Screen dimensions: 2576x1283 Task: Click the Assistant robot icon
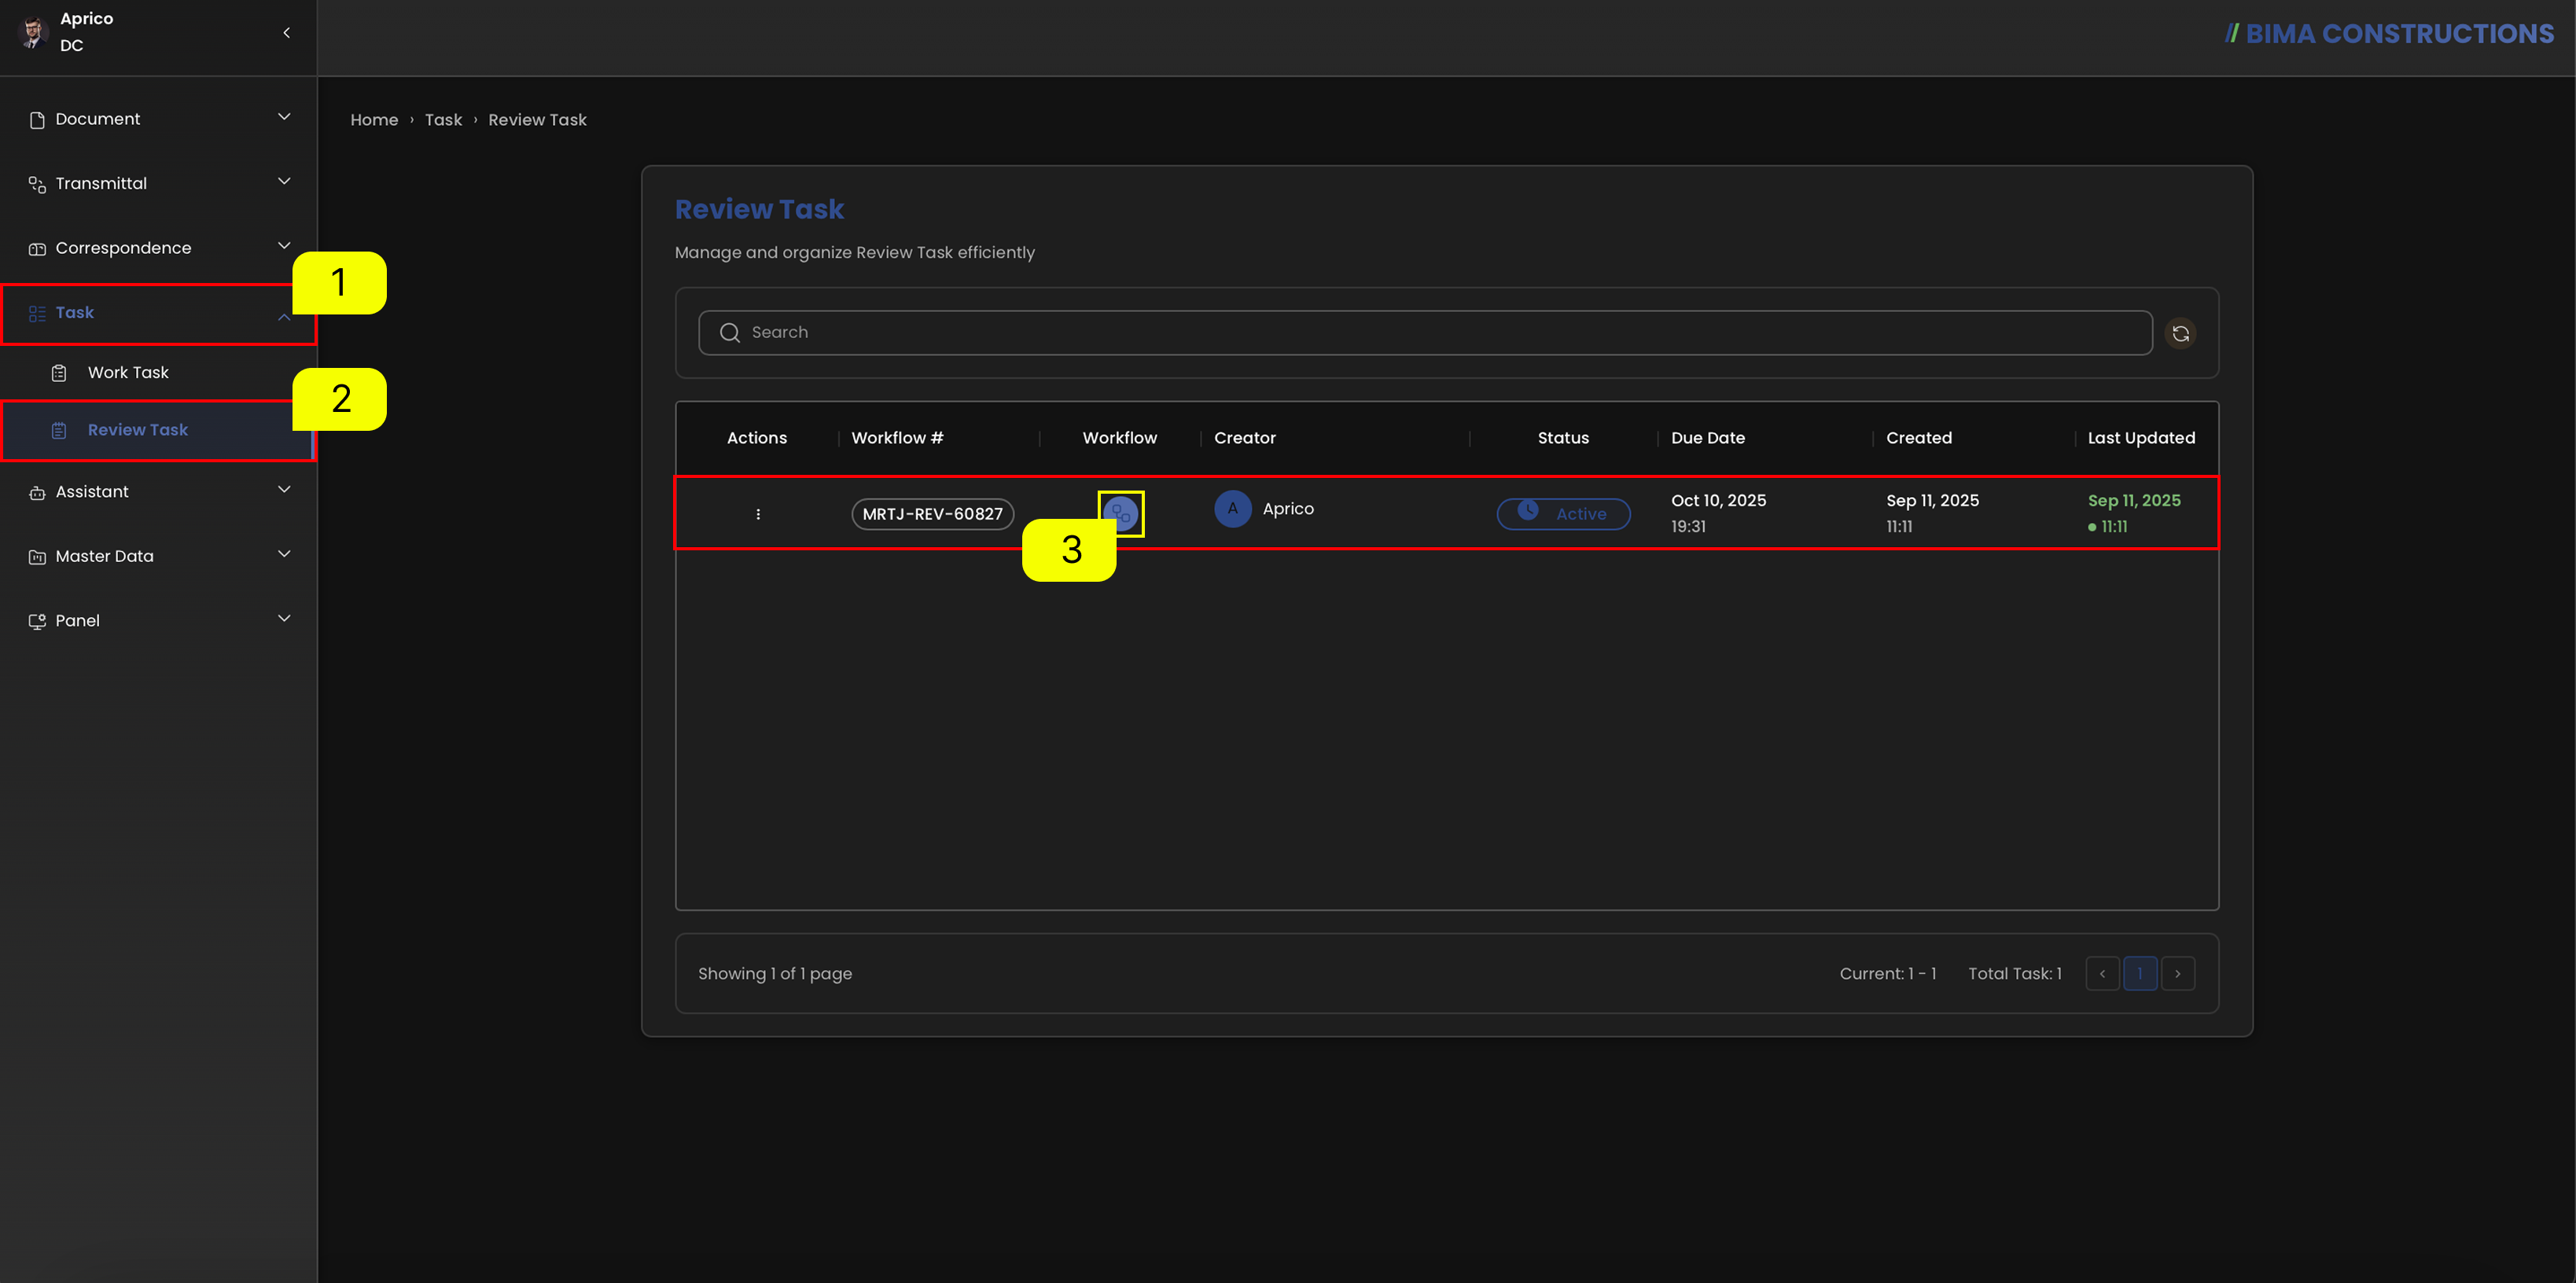pos(37,493)
